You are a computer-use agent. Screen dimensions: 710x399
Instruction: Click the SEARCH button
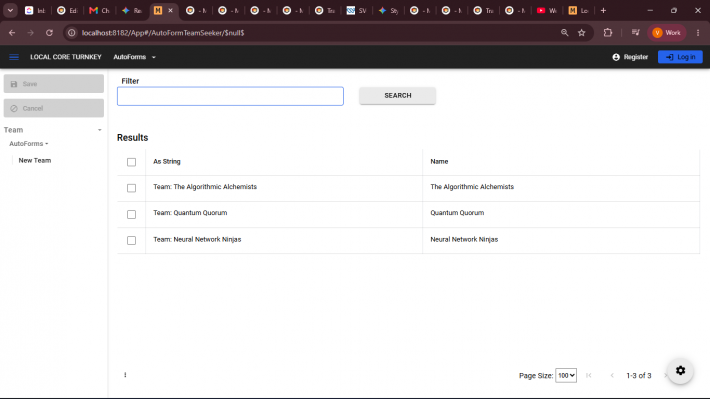[398, 96]
